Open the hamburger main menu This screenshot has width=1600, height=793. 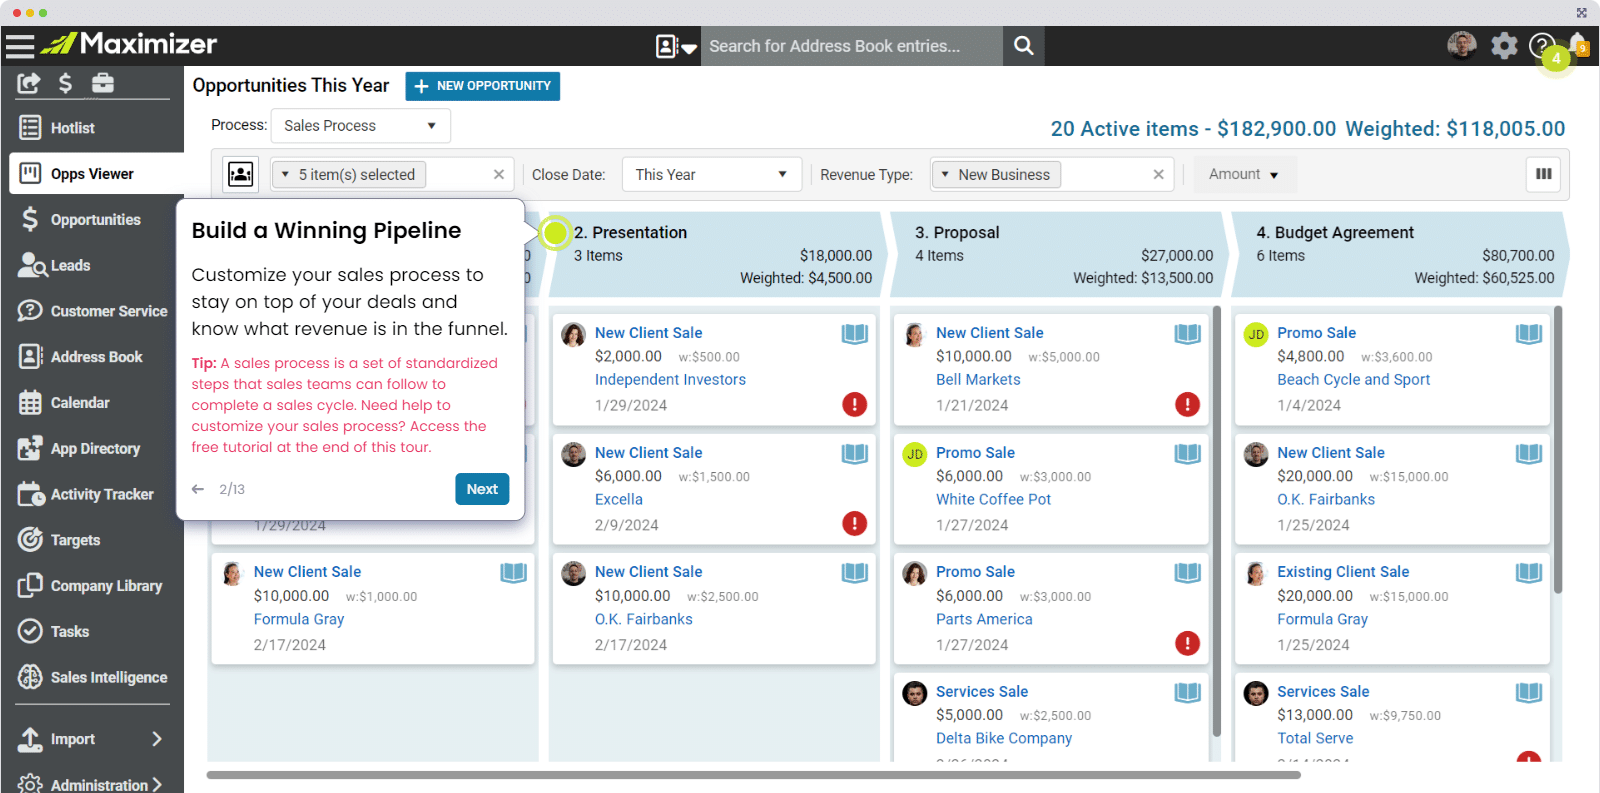click(20, 45)
